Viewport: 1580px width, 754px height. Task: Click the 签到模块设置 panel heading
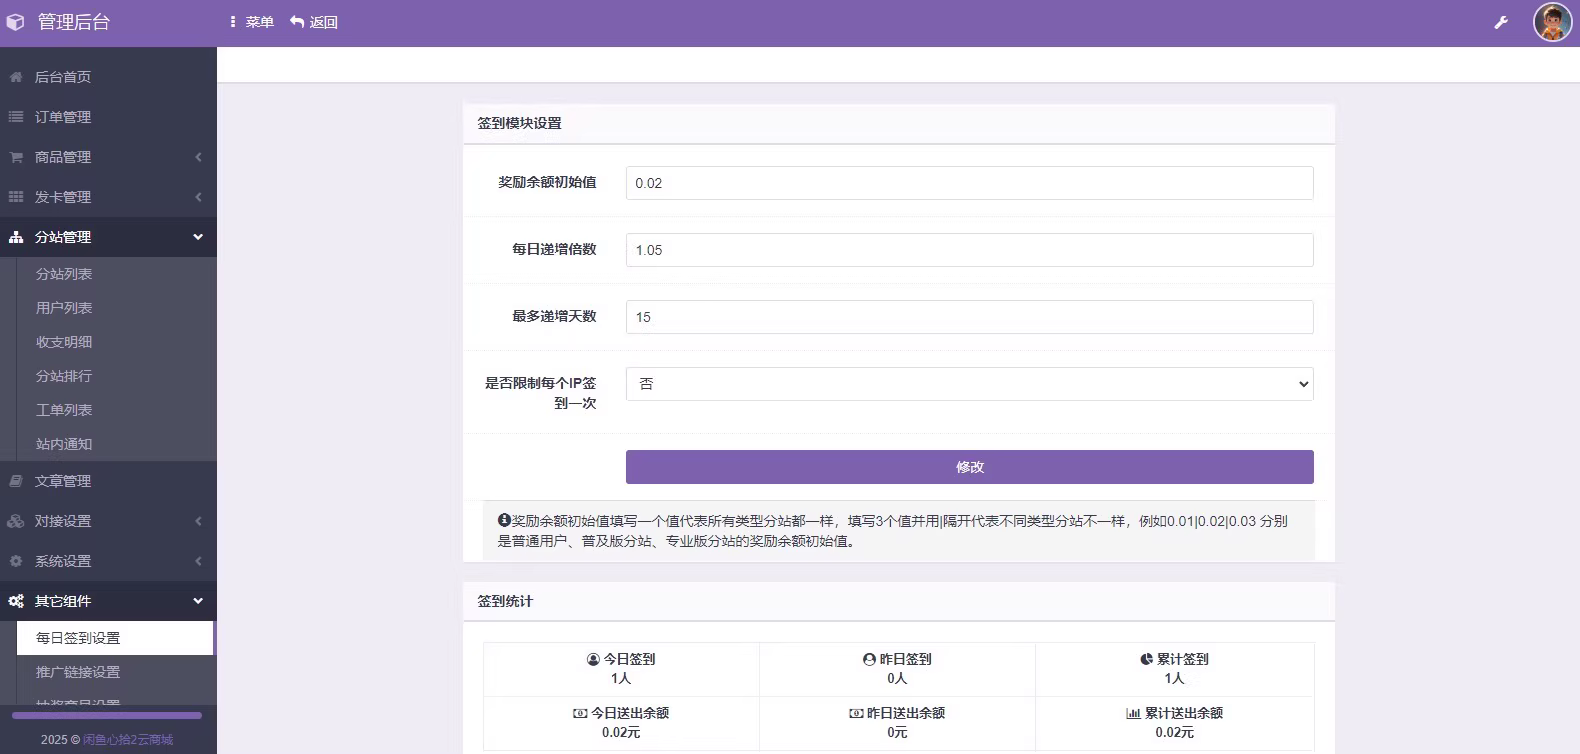519,123
